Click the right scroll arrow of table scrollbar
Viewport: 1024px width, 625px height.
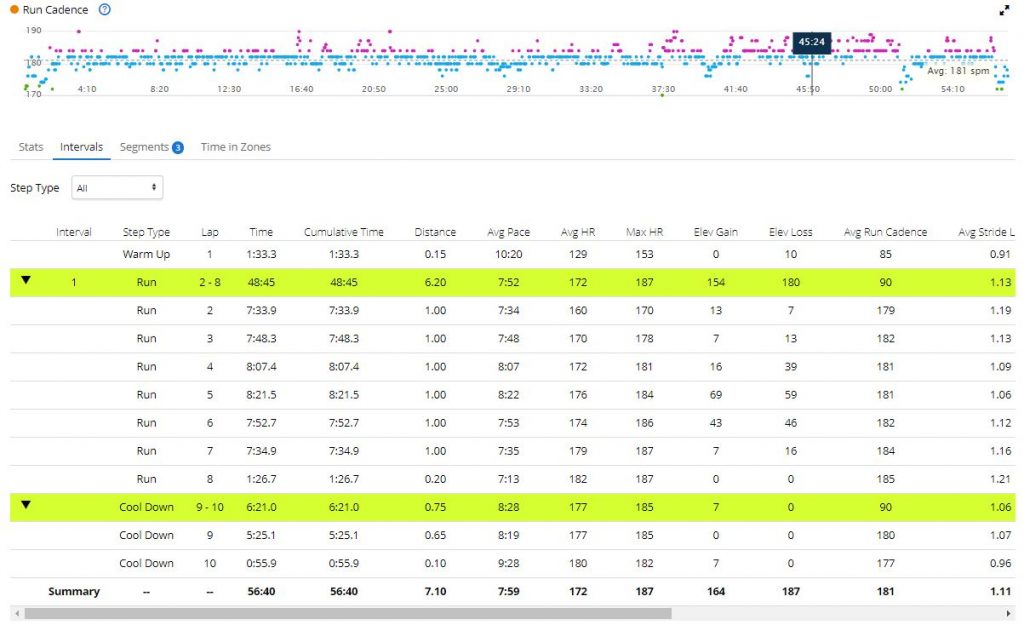(x=1009, y=612)
